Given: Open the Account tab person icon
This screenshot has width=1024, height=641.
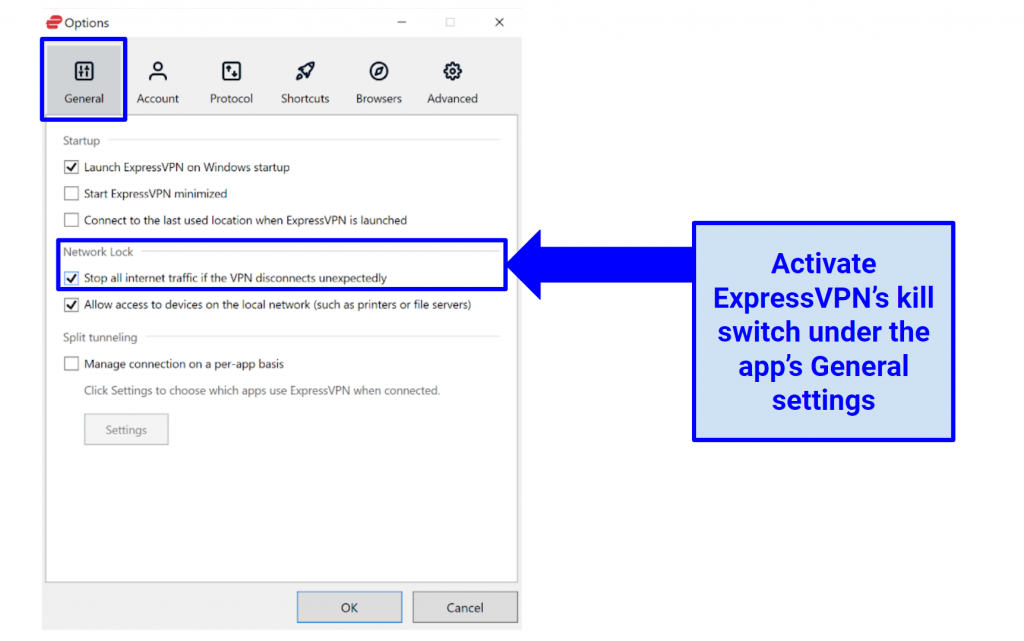Looking at the screenshot, I should pos(157,70).
